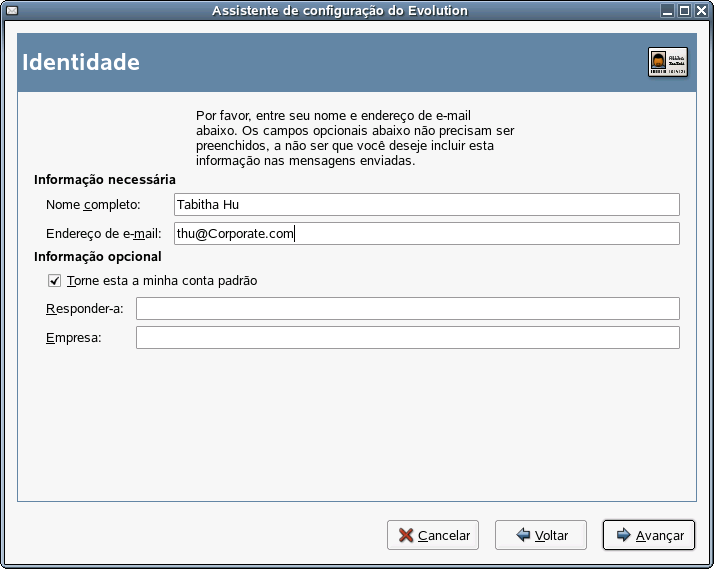Advance with the Avançar button
The height and width of the screenshot is (569, 714).
[x=649, y=535]
